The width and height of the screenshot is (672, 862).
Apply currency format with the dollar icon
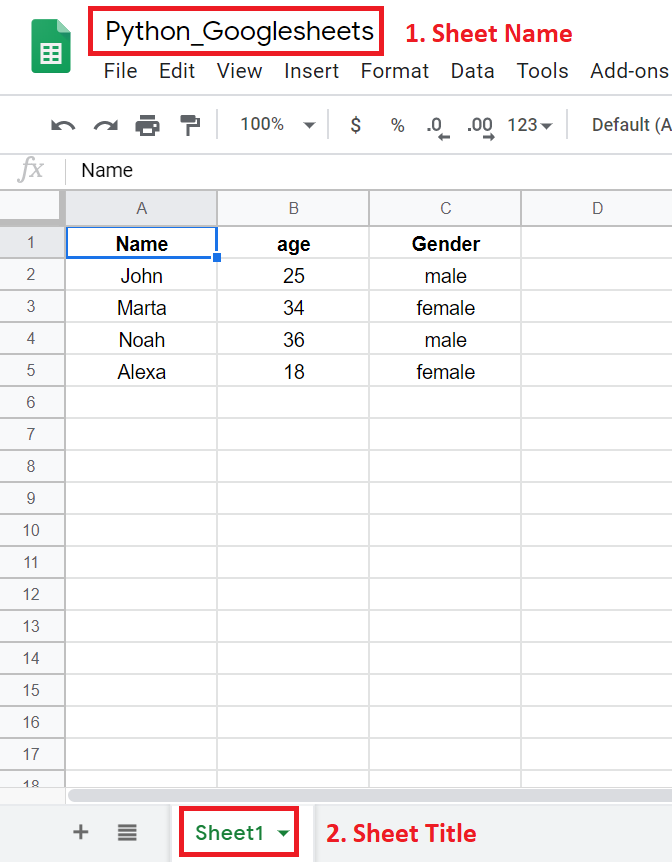tap(355, 124)
